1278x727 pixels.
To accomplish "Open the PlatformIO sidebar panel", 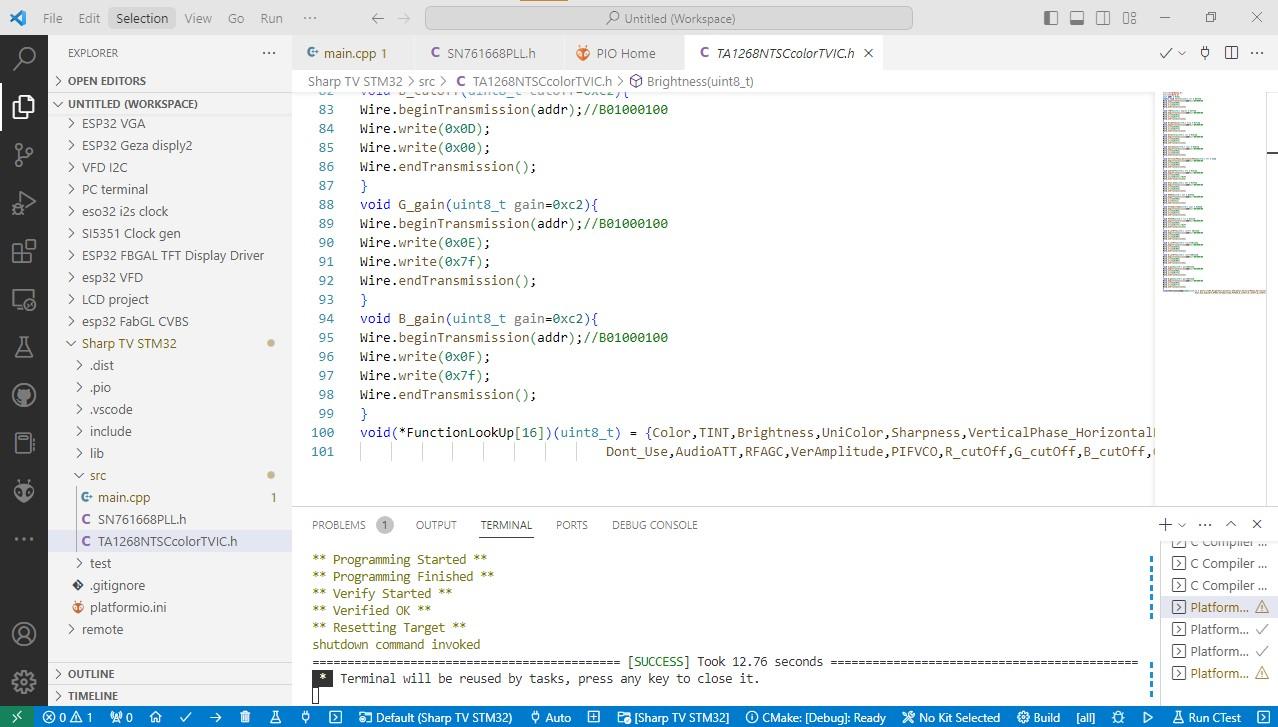I will click(24, 491).
